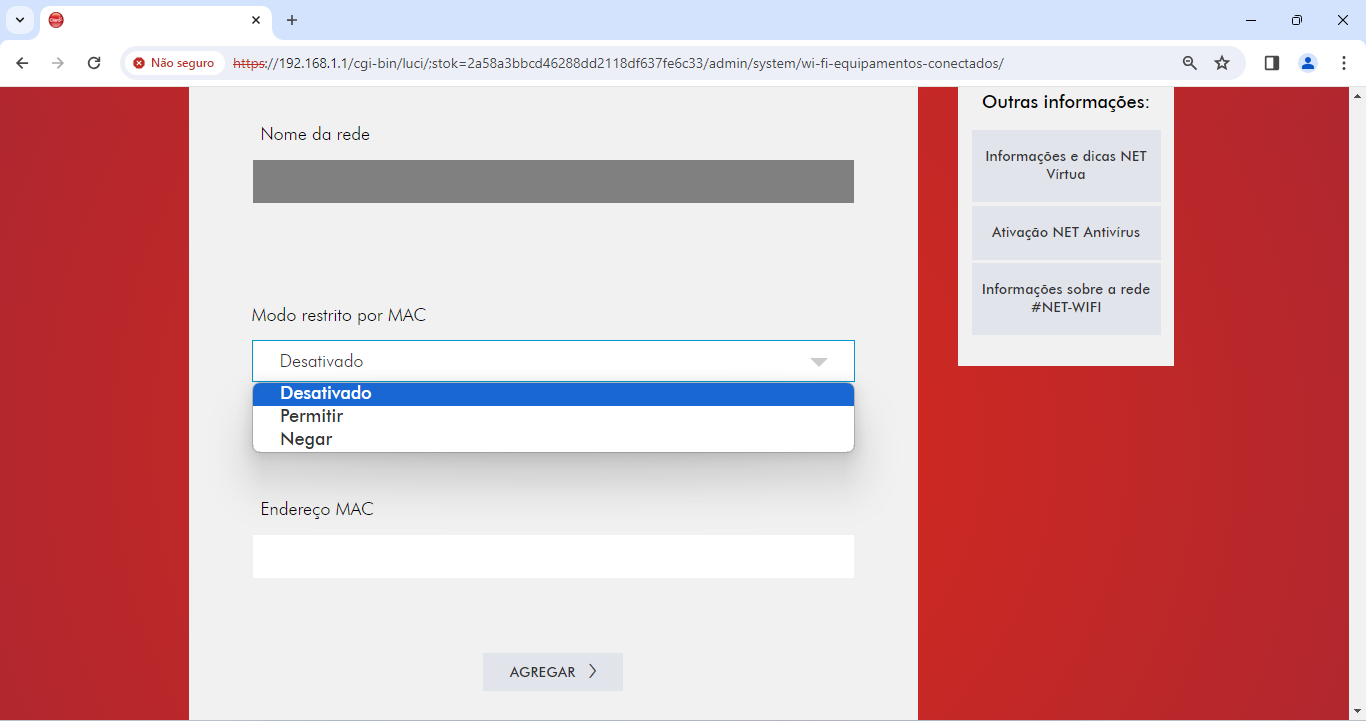Click the browser back arrow

pyautogui.click(x=22, y=63)
